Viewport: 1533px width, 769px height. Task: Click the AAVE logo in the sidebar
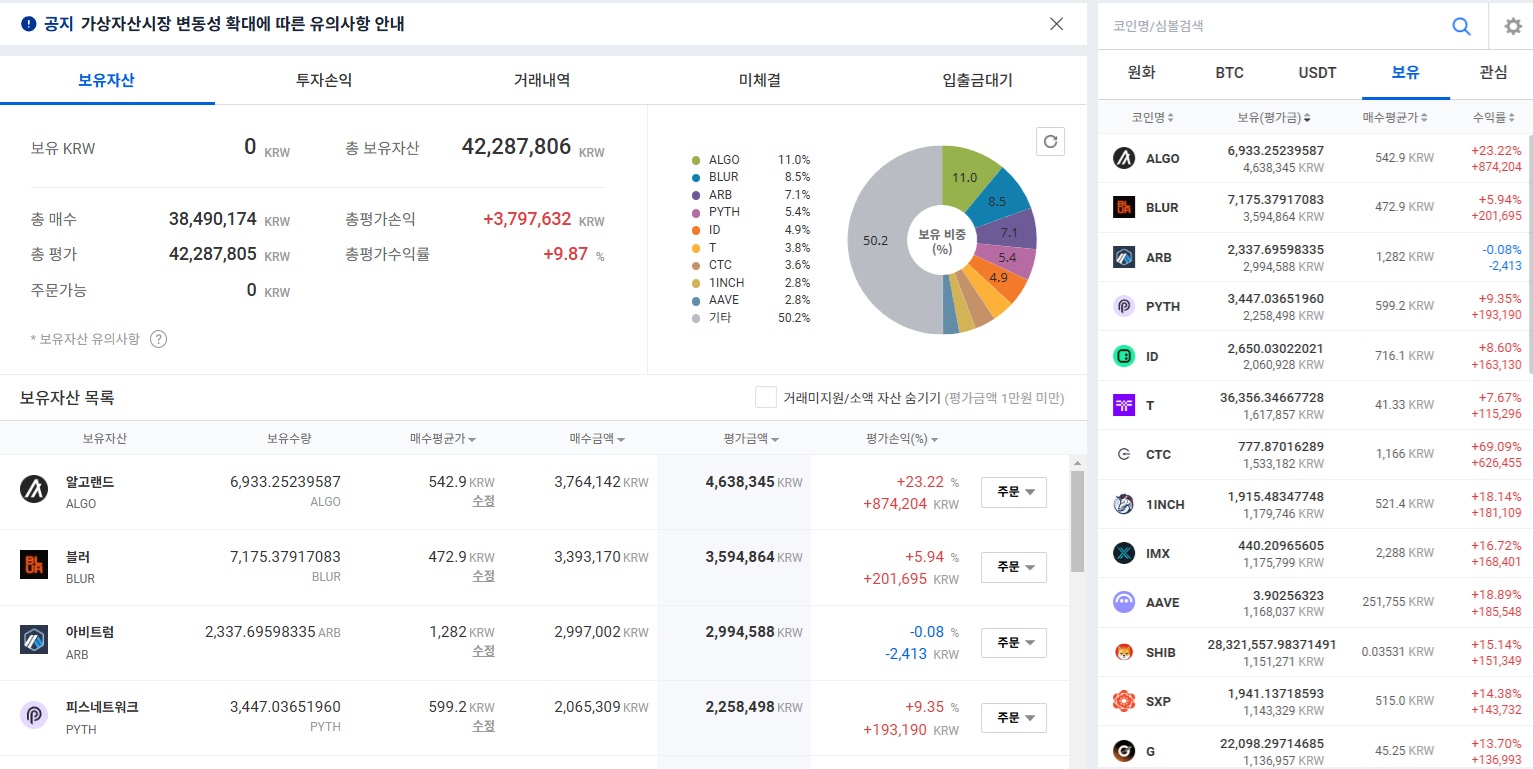[1124, 602]
